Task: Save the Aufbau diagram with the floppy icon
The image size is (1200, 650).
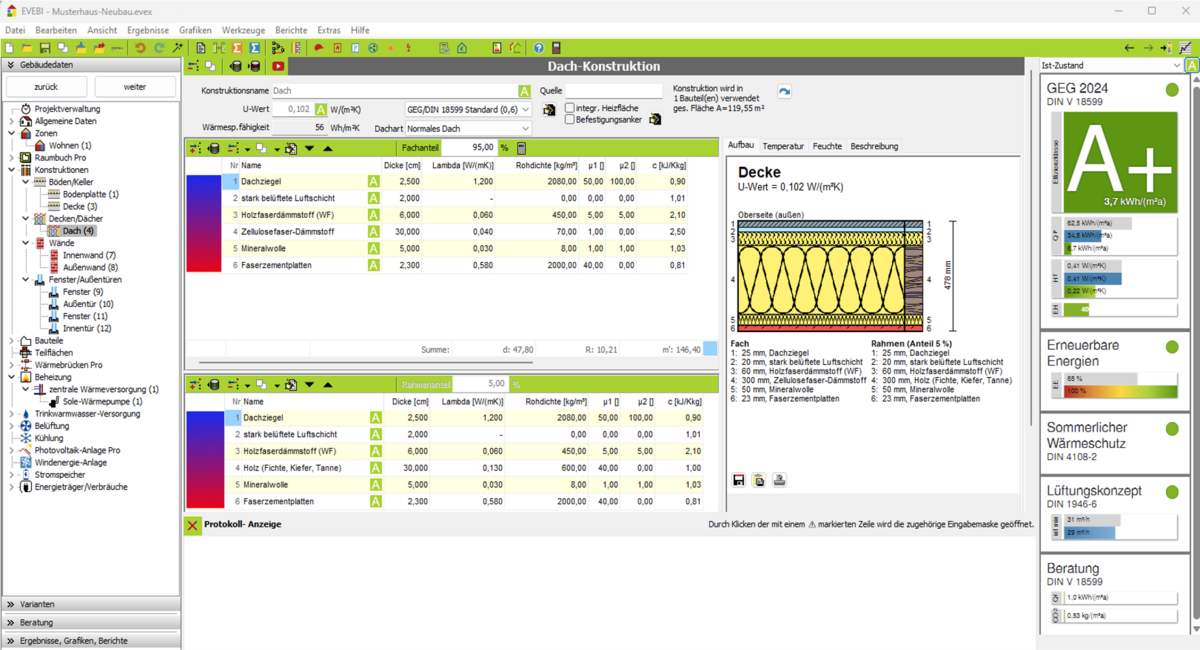Action: click(739, 480)
